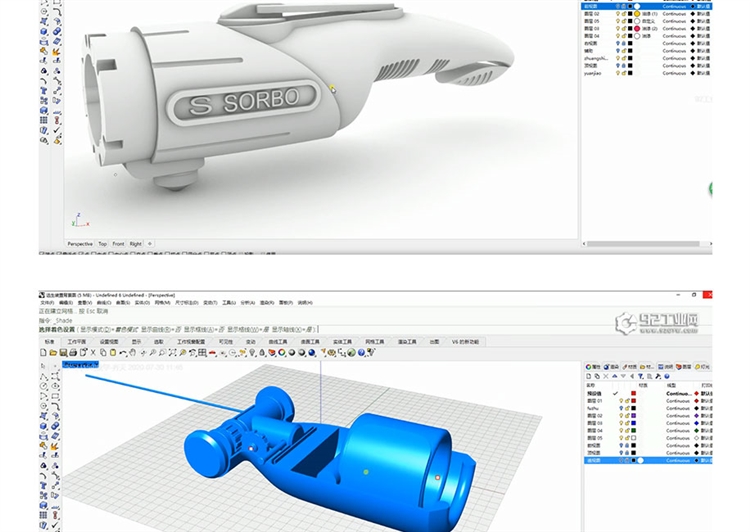Click four-viewport layout grid icon in lower toolbar
Image resolution: width=750 pixels, height=532 pixels.
tap(202, 353)
